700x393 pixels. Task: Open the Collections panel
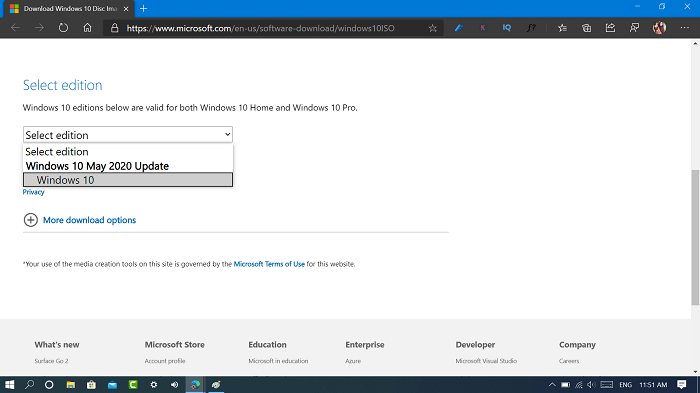(587, 28)
